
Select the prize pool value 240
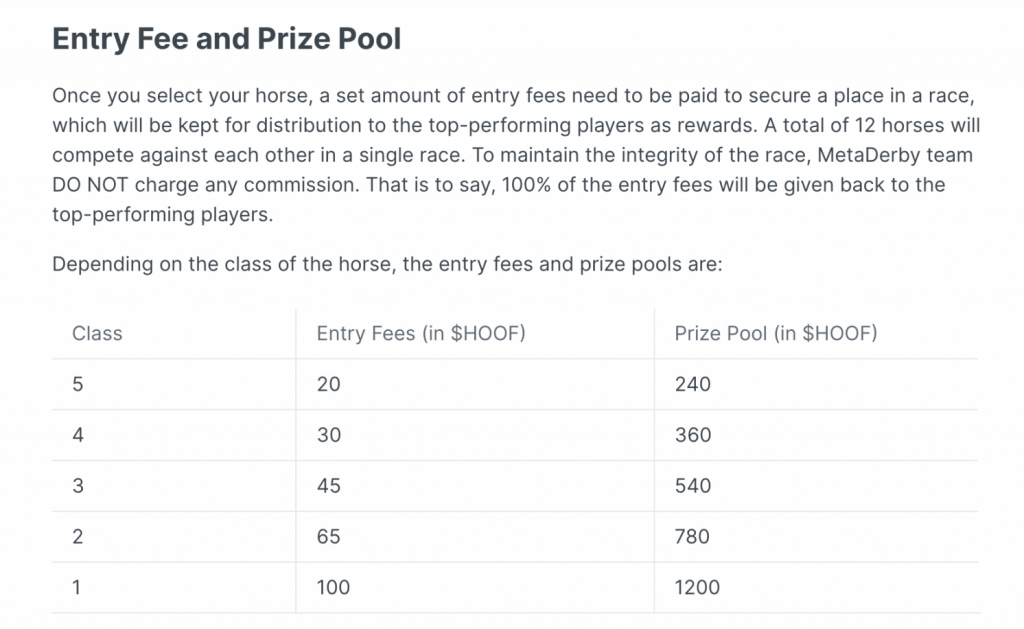692,384
